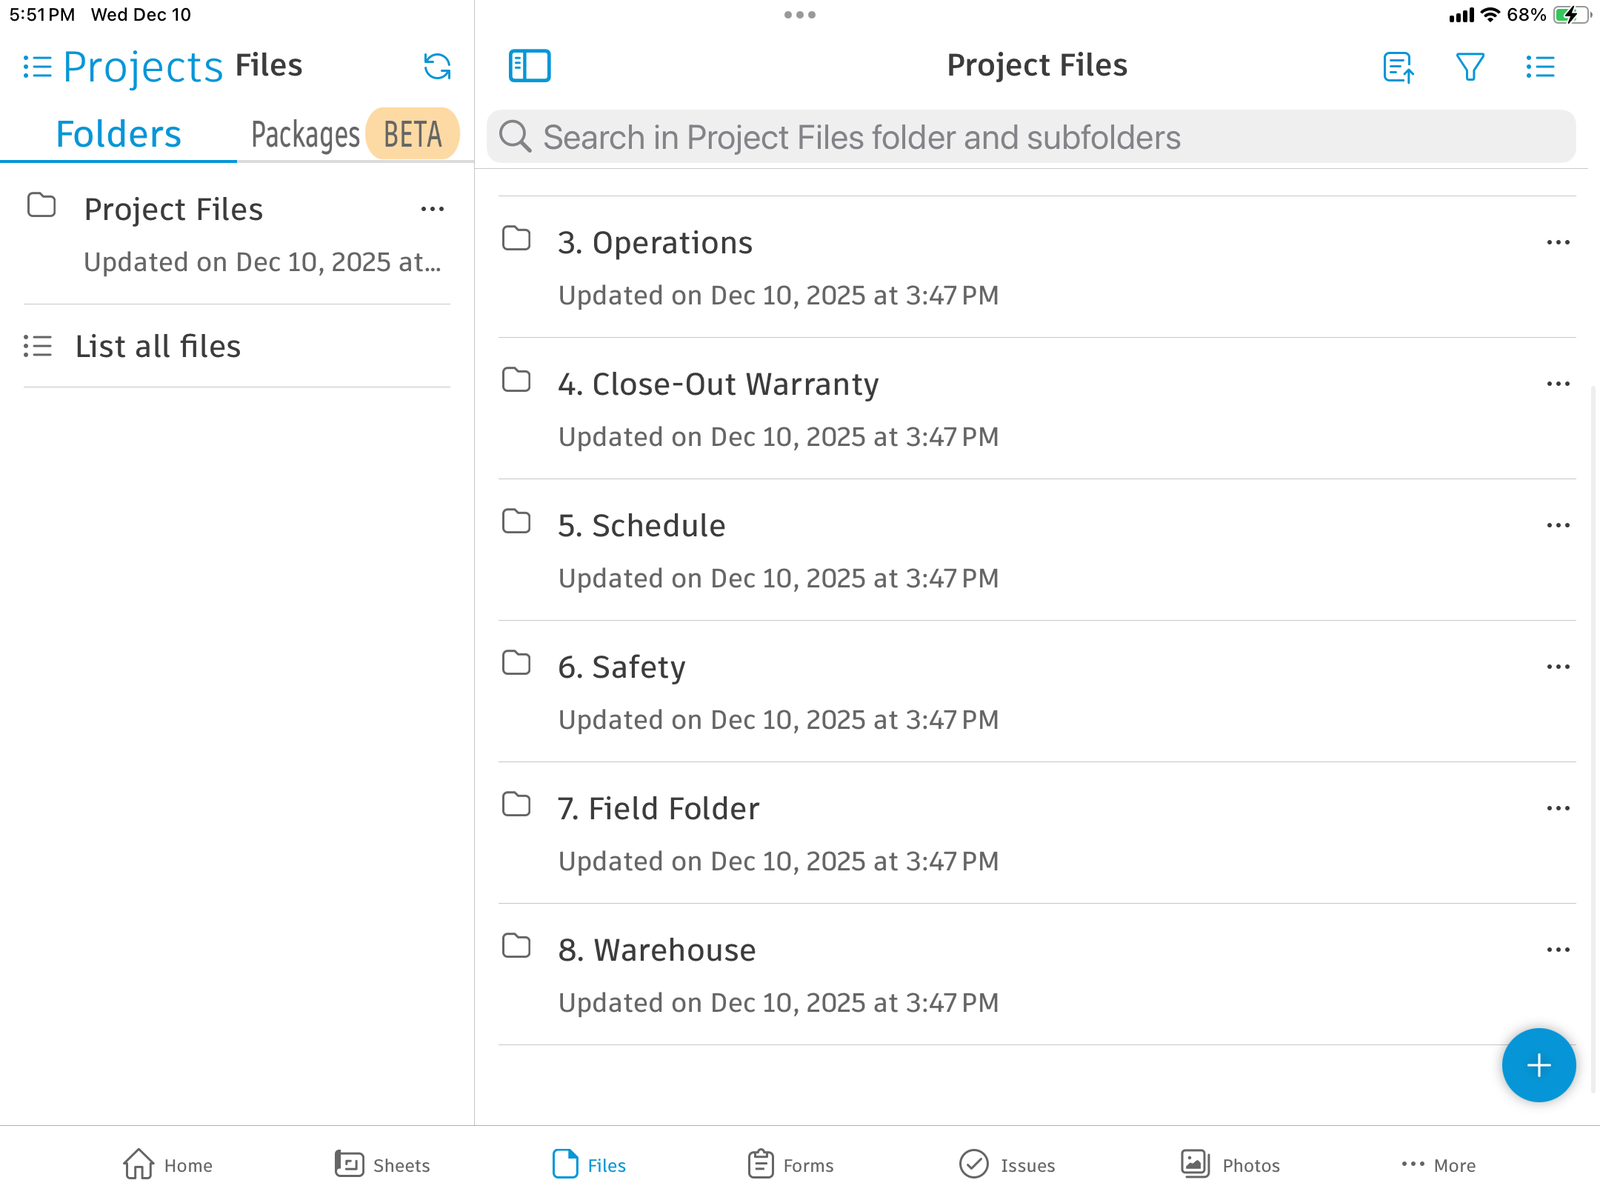Select the Folders tab

coord(117,133)
